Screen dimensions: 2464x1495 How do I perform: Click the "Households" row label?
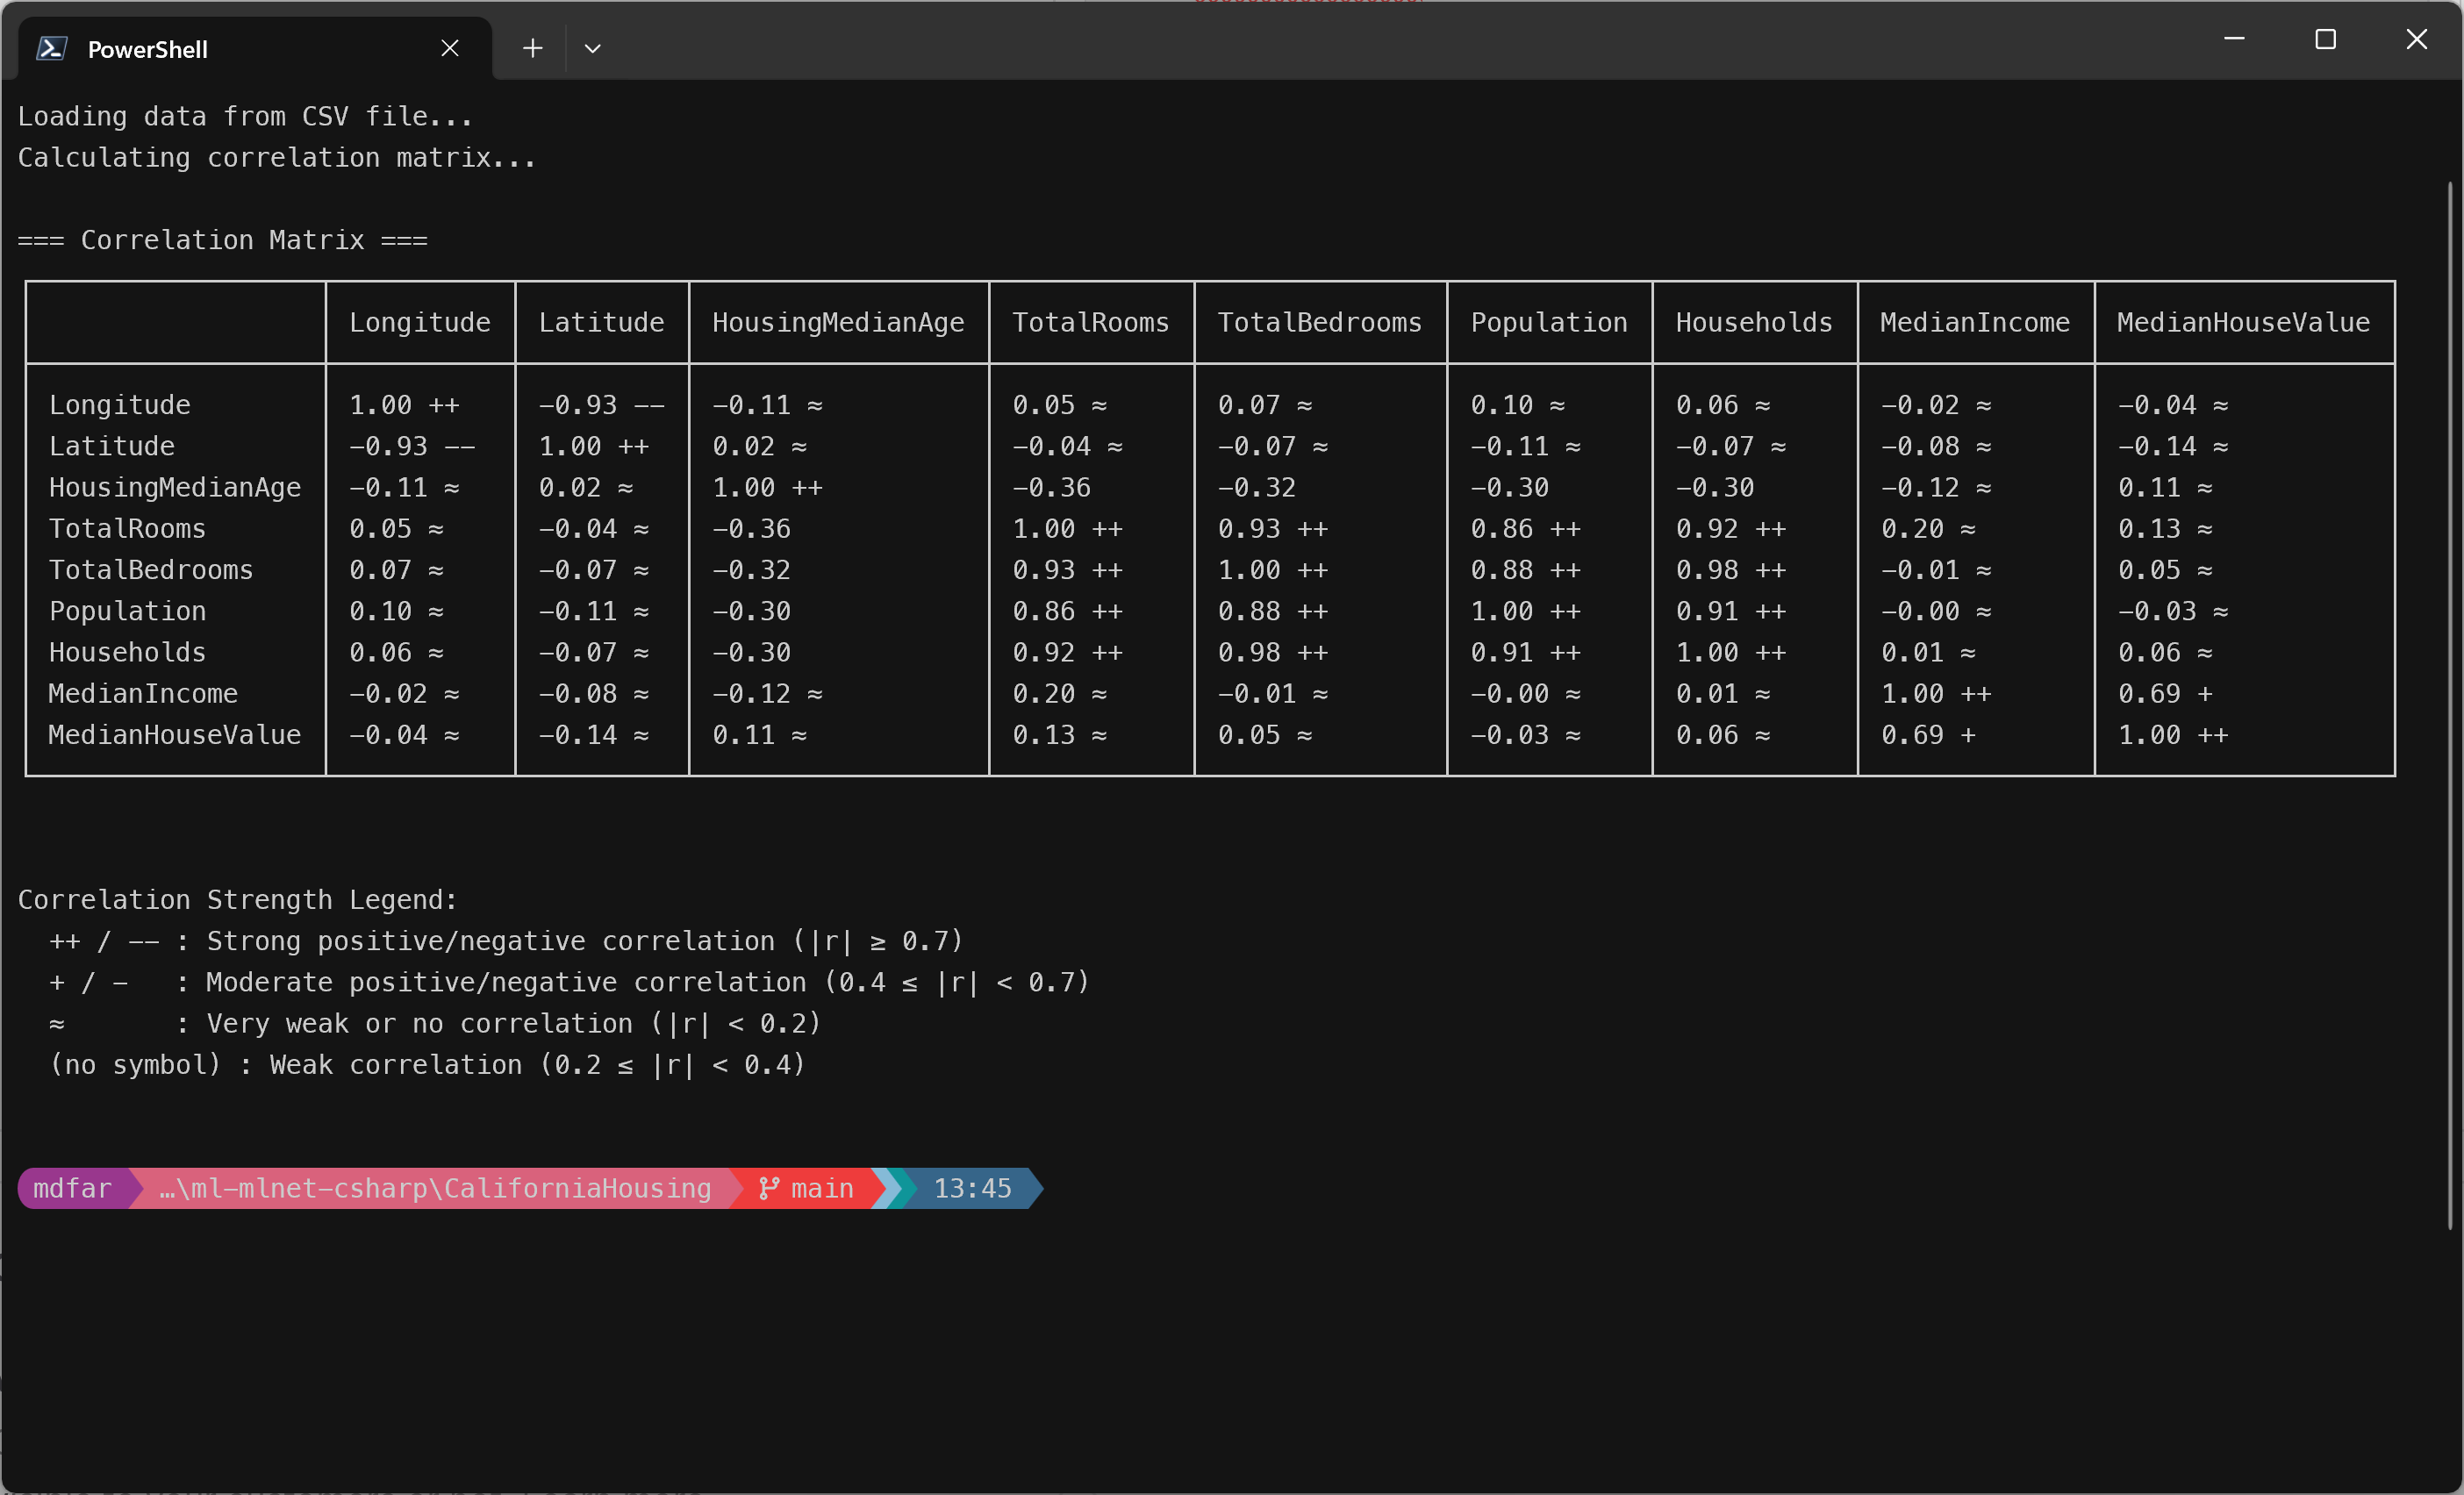coord(126,651)
